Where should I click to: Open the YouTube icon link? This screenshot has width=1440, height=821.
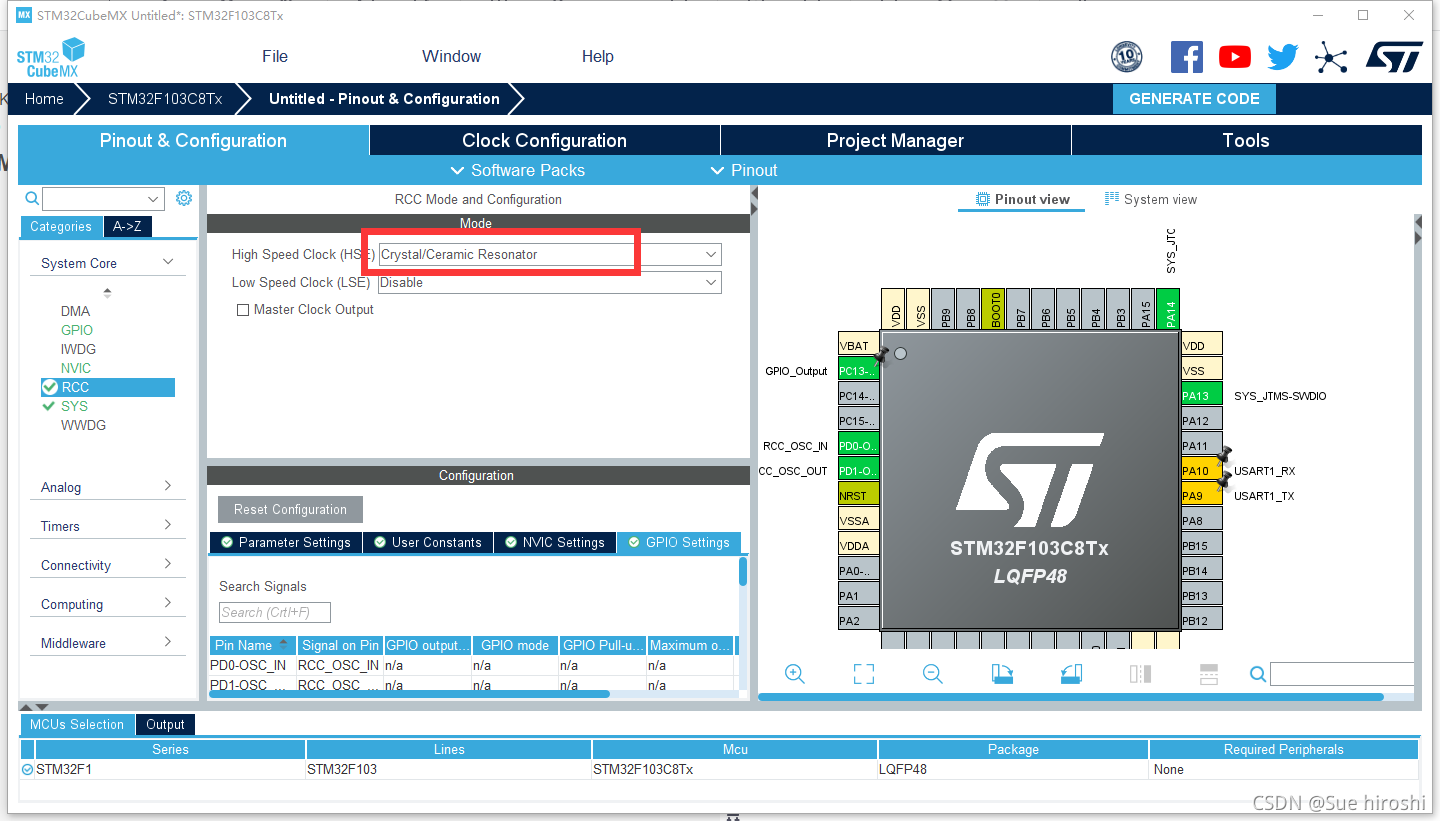[1235, 57]
